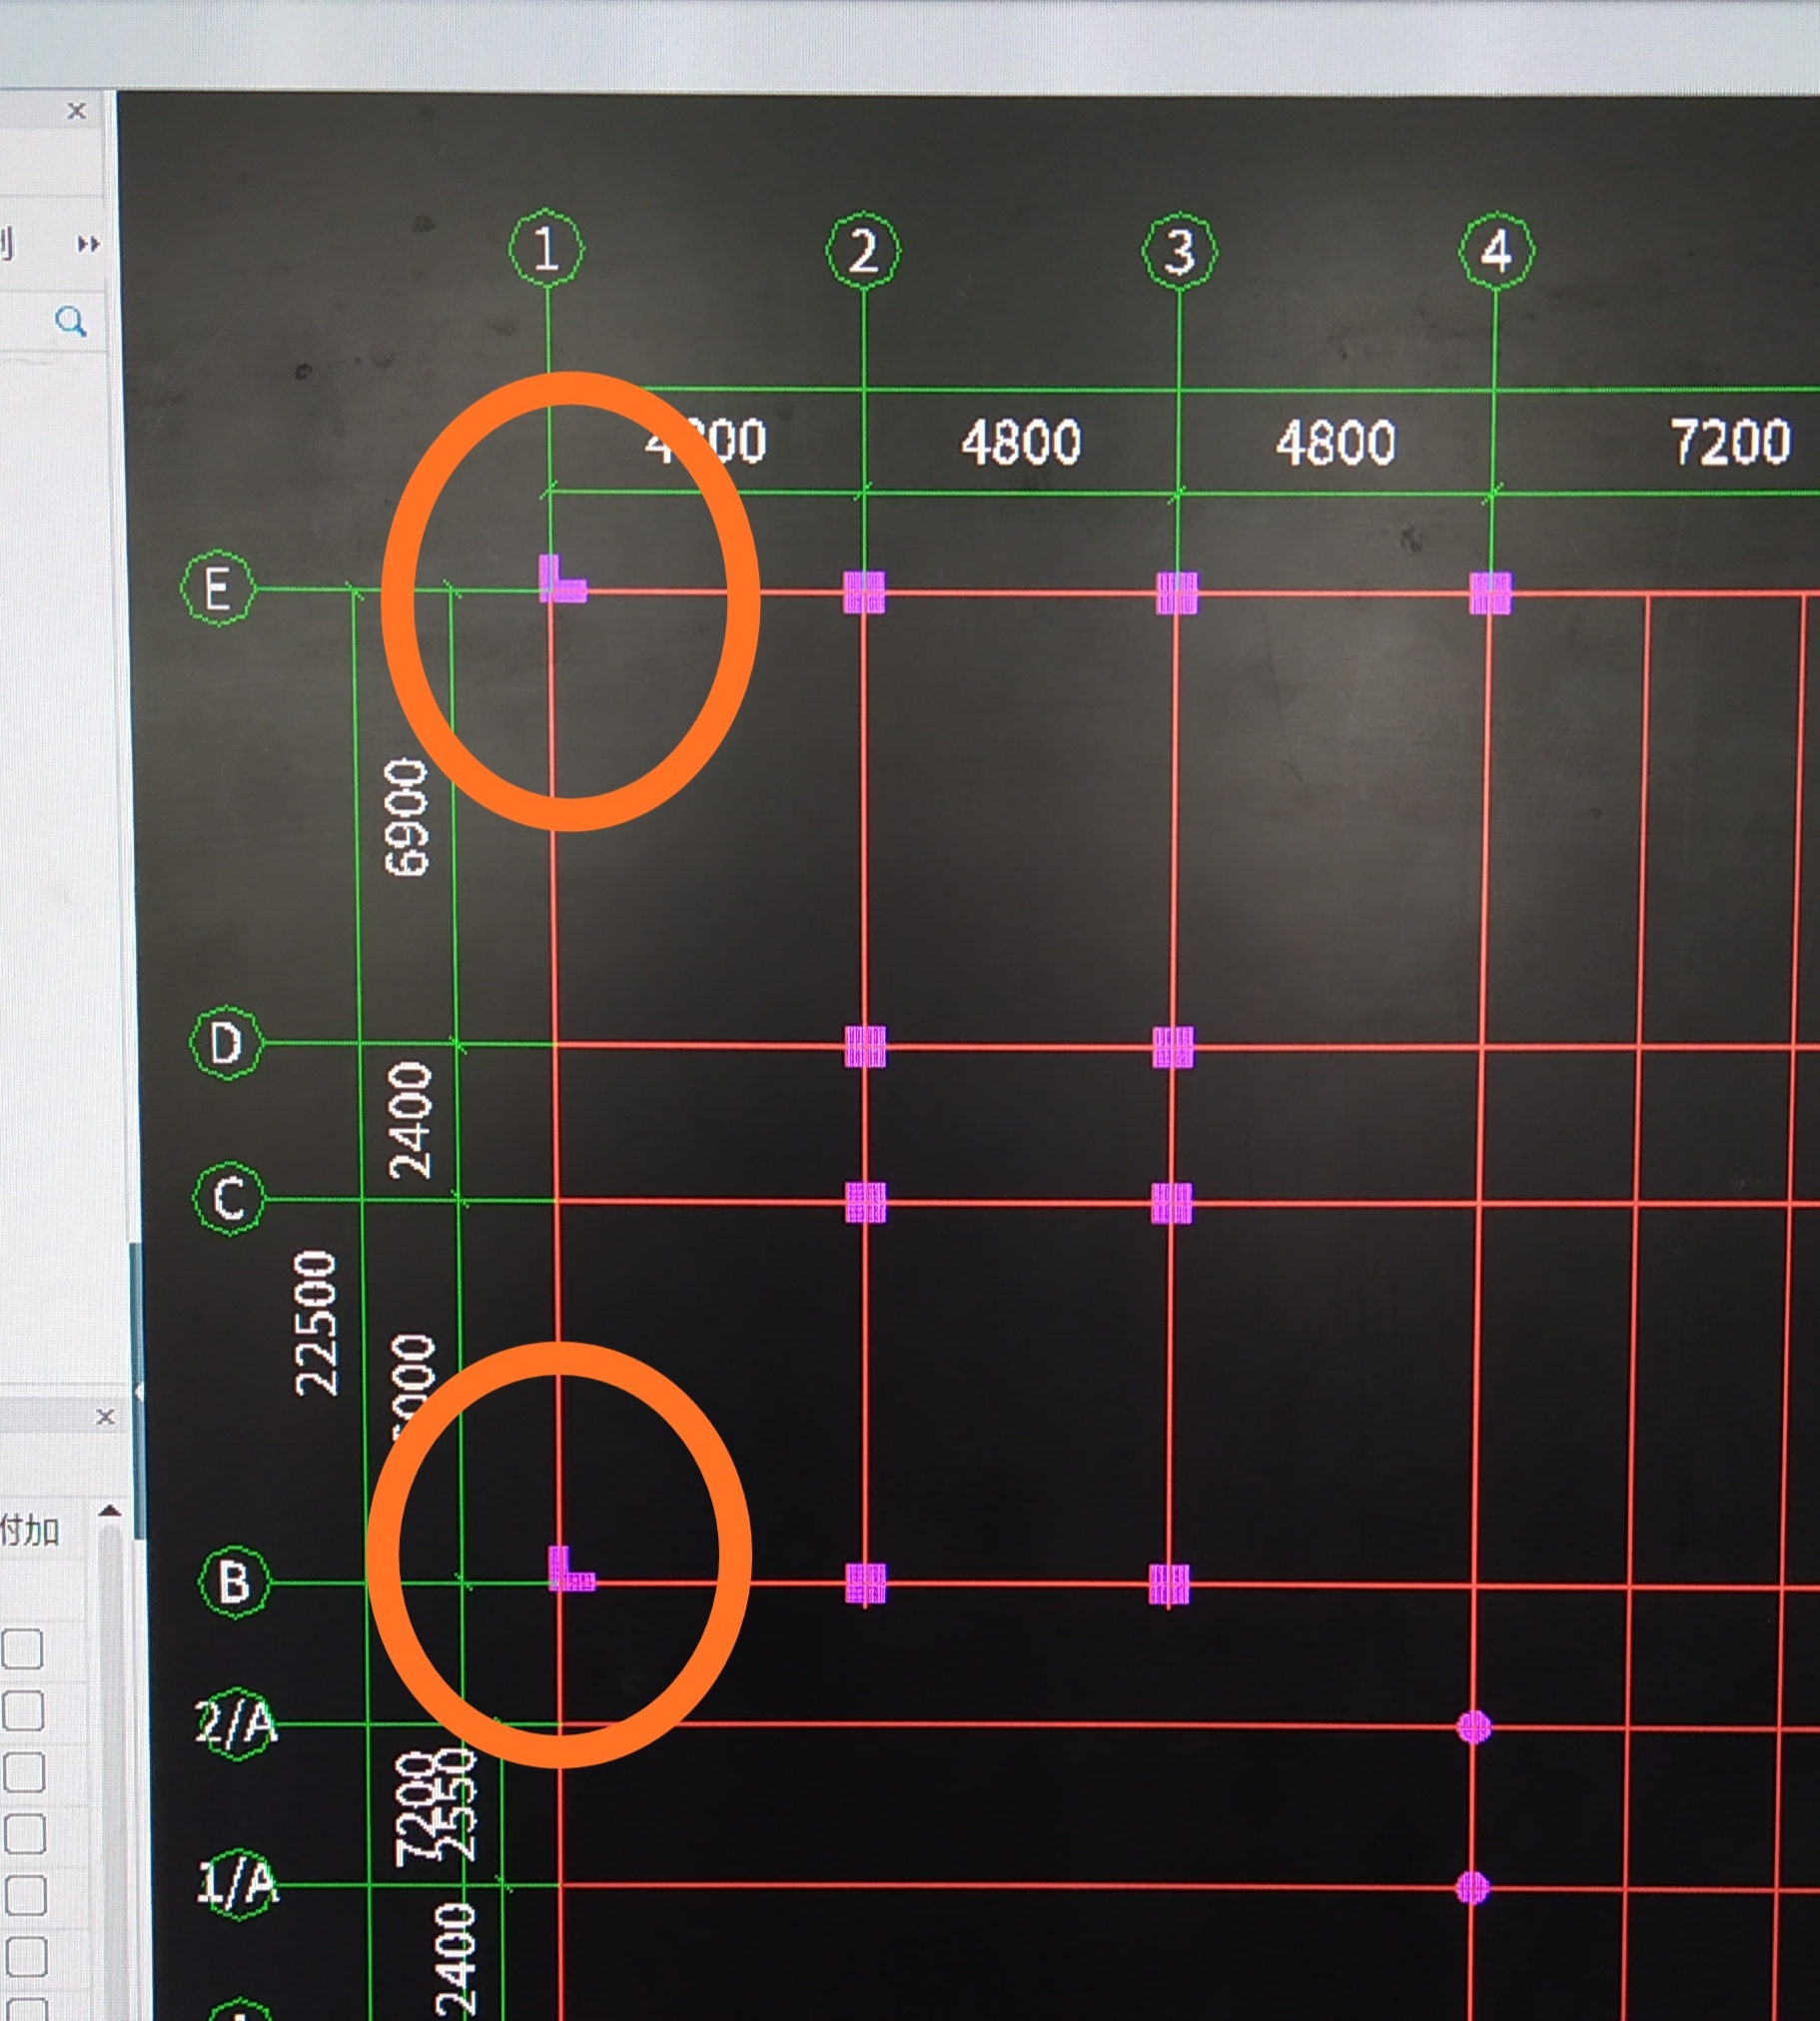Click axis bubble number 4
Viewport: 1820px width, 2021px height.
[x=1497, y=251]
